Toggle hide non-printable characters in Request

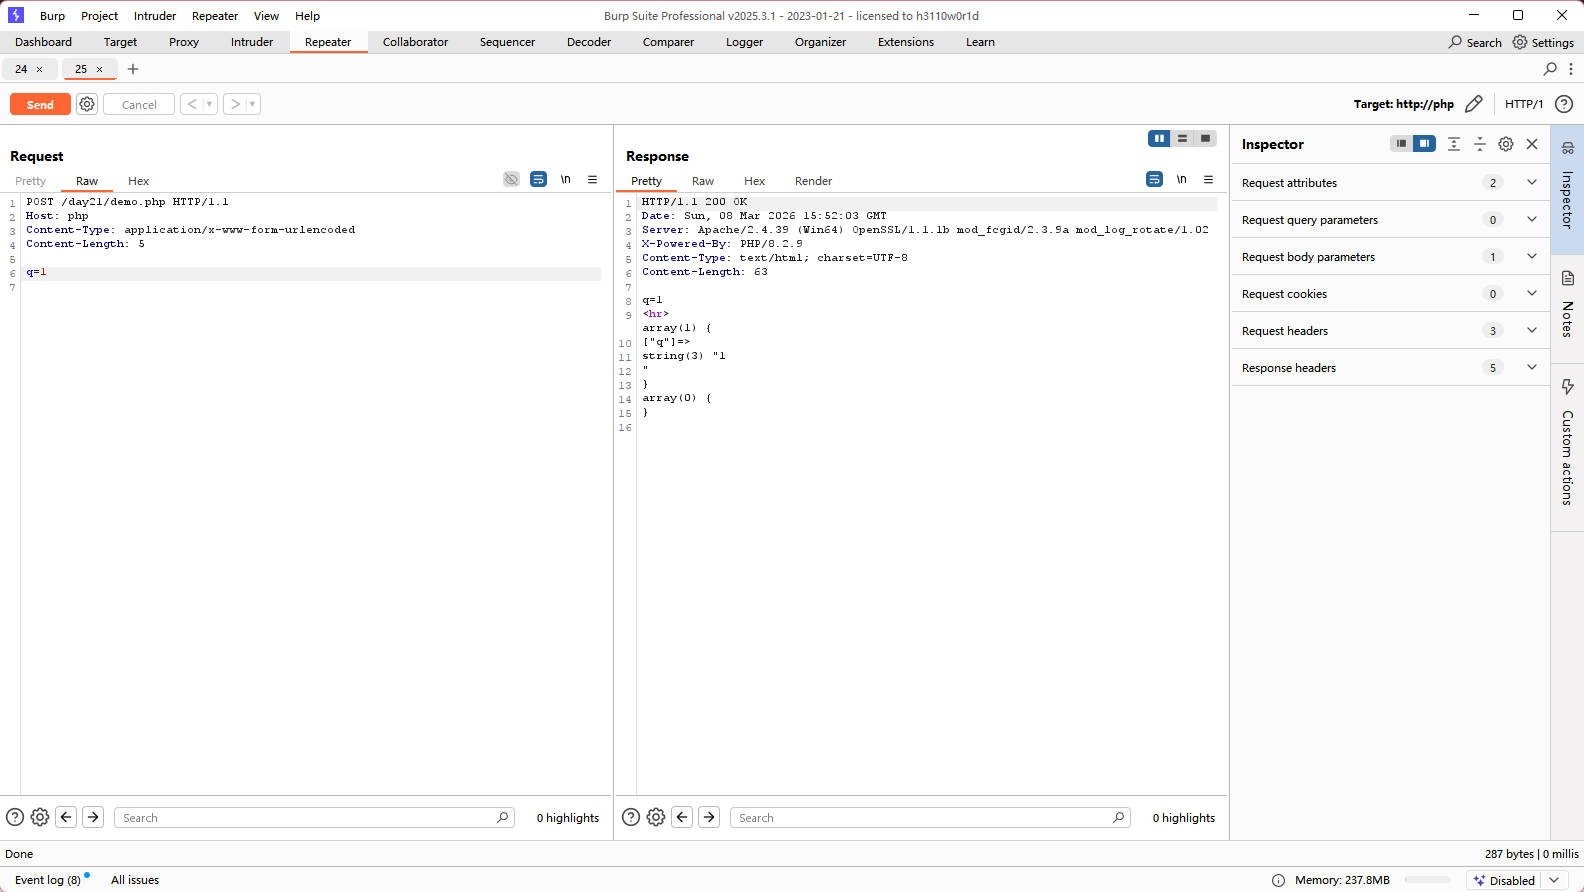click(511, 179)
